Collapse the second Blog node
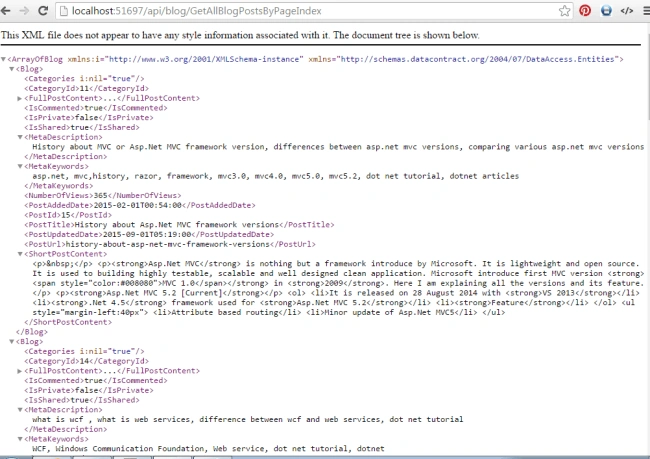This screenshot has height=459, width=650. tap(12, 342)
